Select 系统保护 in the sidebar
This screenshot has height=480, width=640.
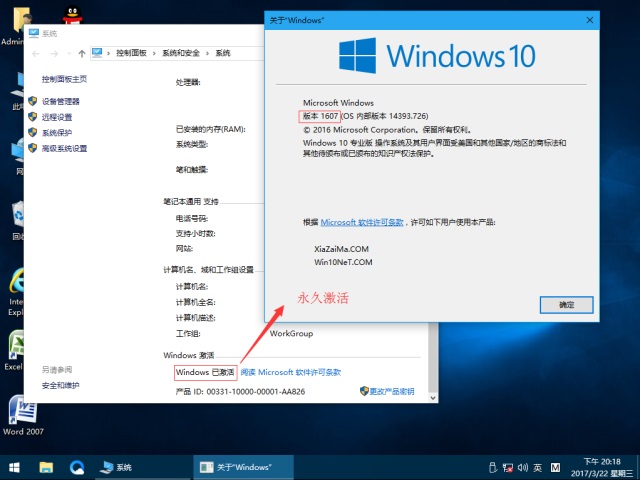coord(57,132)
